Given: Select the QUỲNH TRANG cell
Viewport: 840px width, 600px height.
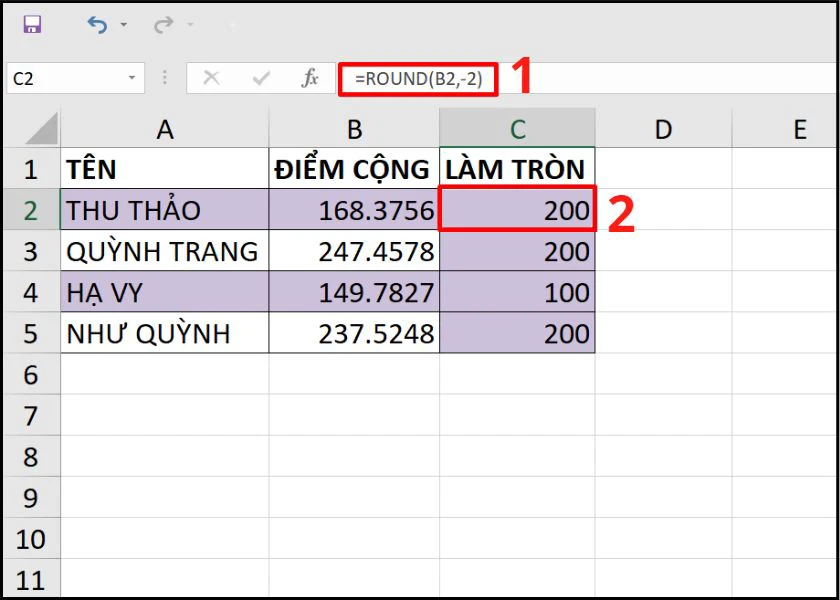Looking at the screenshot, I should pos(164,251).
